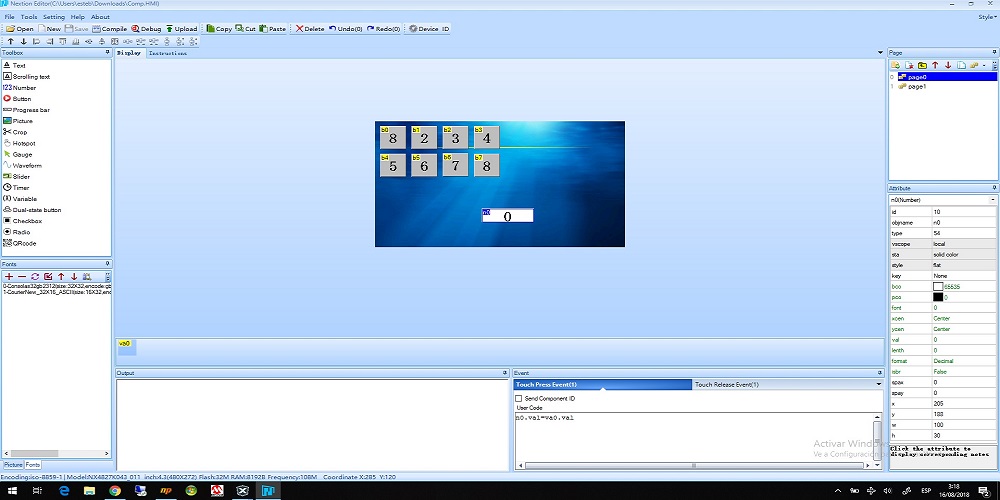Add a Dual-state button component
1000x500 pixels.
click(x=33, y=210)
